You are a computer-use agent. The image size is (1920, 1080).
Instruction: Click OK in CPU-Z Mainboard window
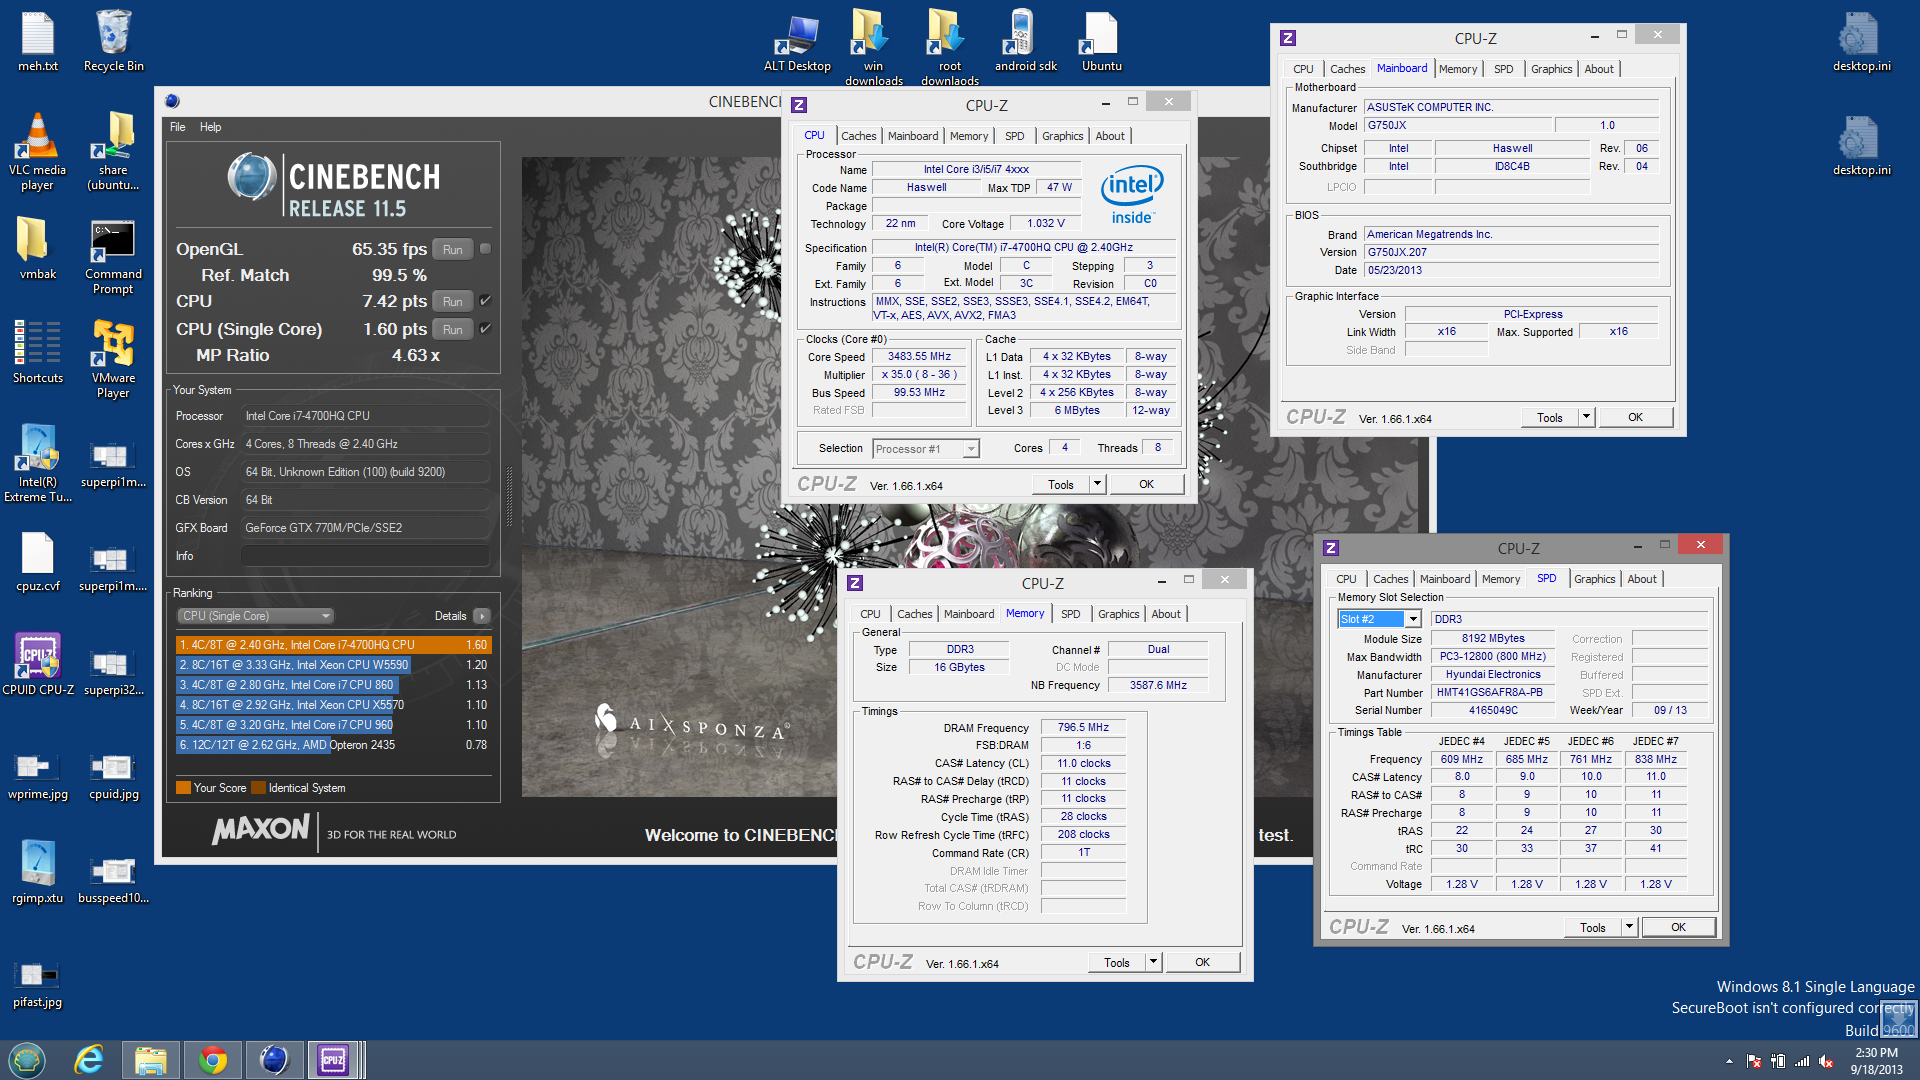pyautogui.click(x=1635, y=417)
